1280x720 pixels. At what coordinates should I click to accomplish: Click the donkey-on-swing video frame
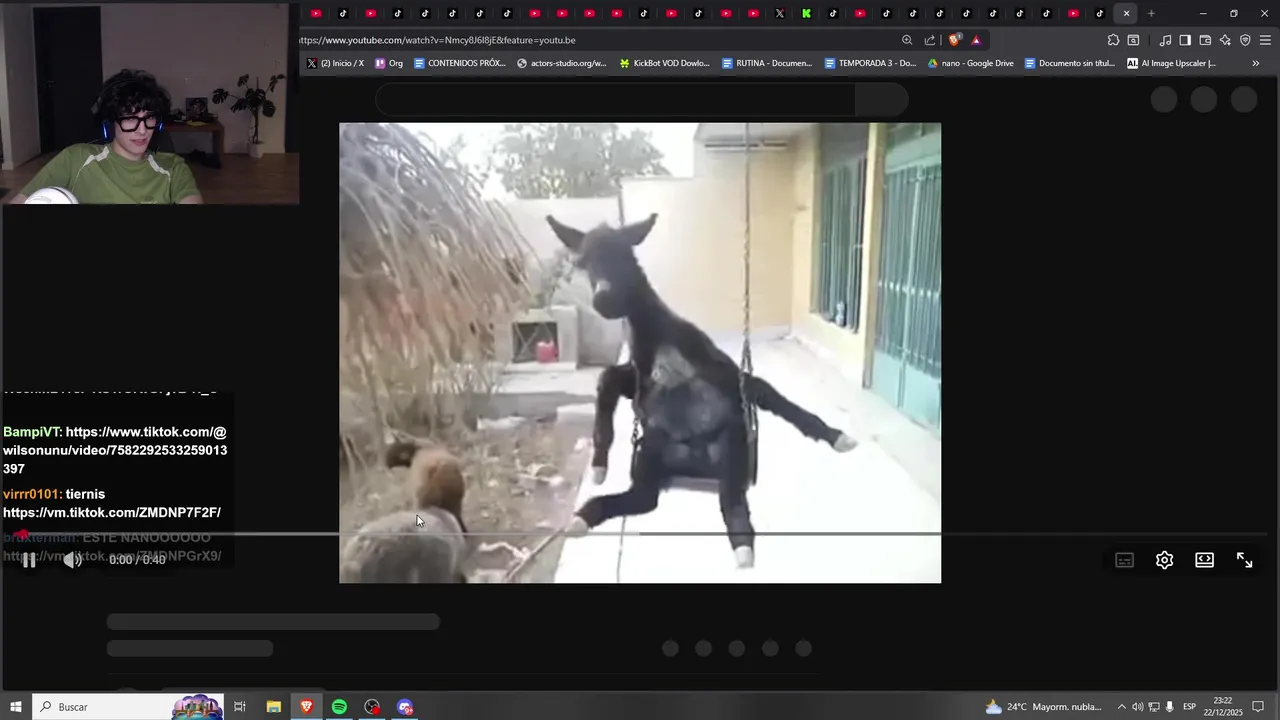tap(640, 353)
